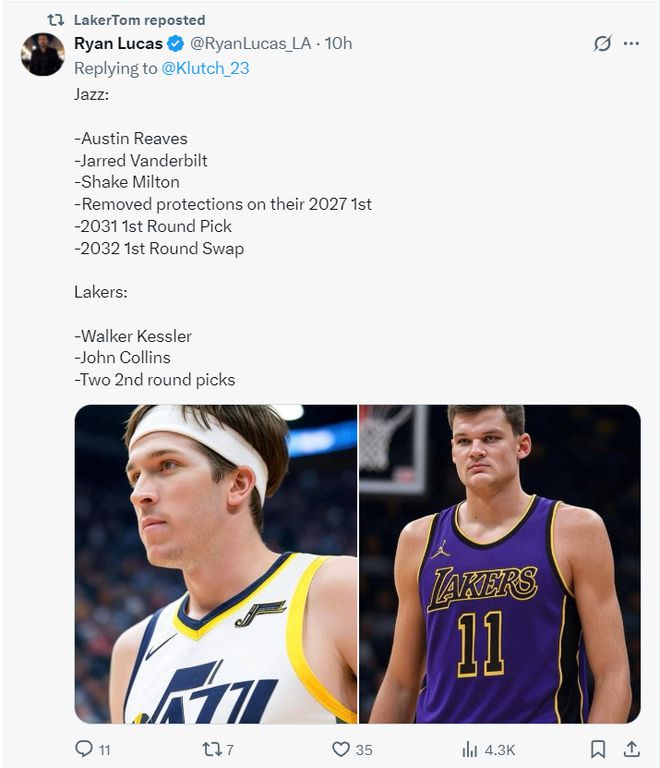Open the Jazz jersey photo on left
The height and width of the screenshot is (768, 660).
[215, 563]
